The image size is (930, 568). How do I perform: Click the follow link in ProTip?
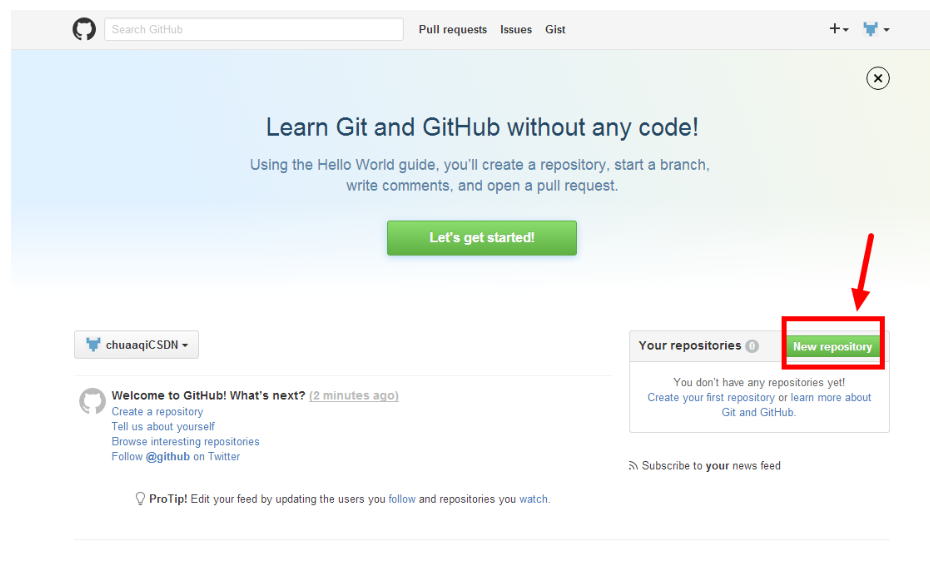coord(402,499)
